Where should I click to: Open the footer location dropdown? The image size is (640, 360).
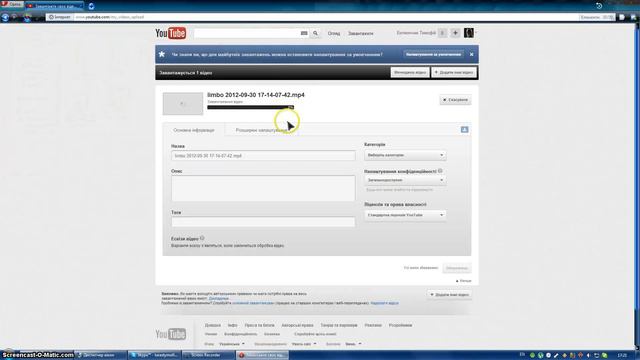pyautogui.click(x=304, y=344)
